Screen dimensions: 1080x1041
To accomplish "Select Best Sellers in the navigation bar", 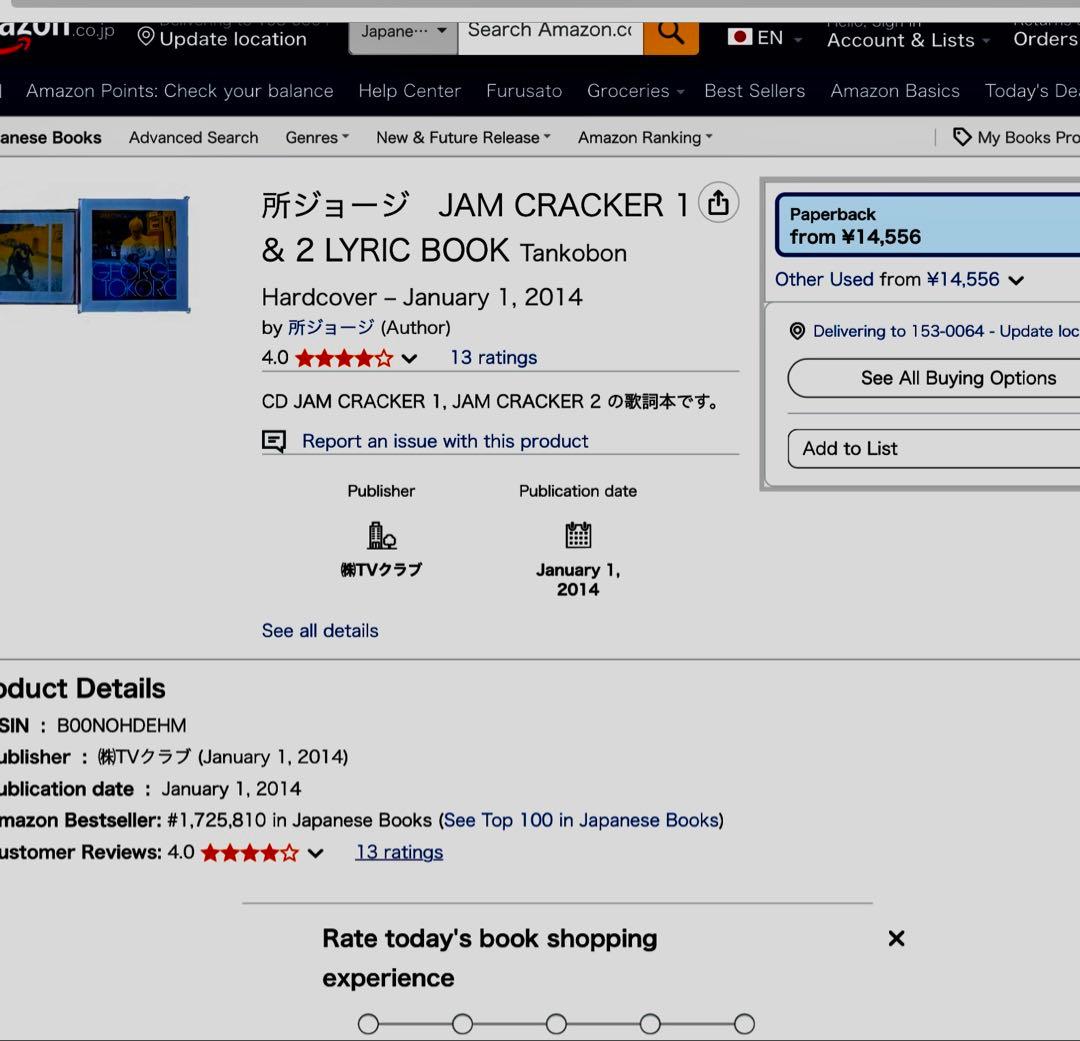I will 754,90.
